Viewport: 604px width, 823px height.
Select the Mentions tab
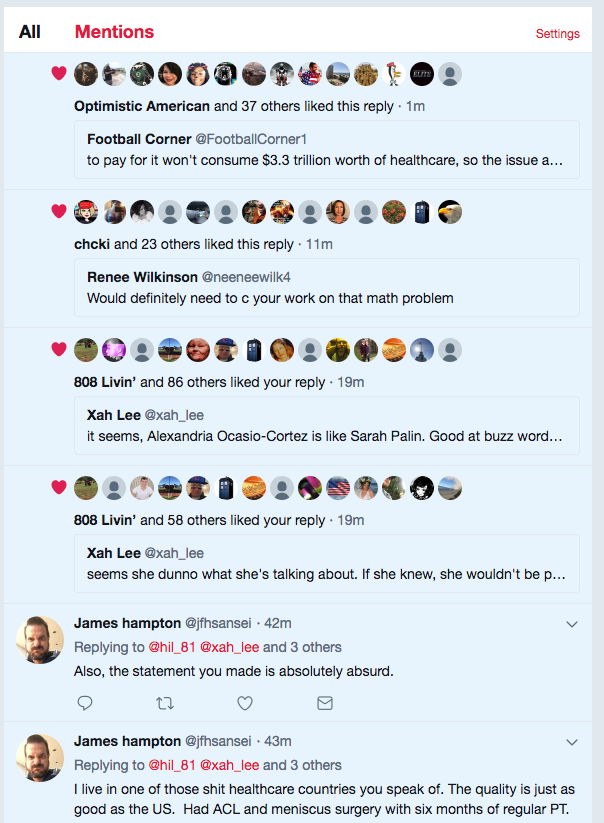(x=114, y=32)
